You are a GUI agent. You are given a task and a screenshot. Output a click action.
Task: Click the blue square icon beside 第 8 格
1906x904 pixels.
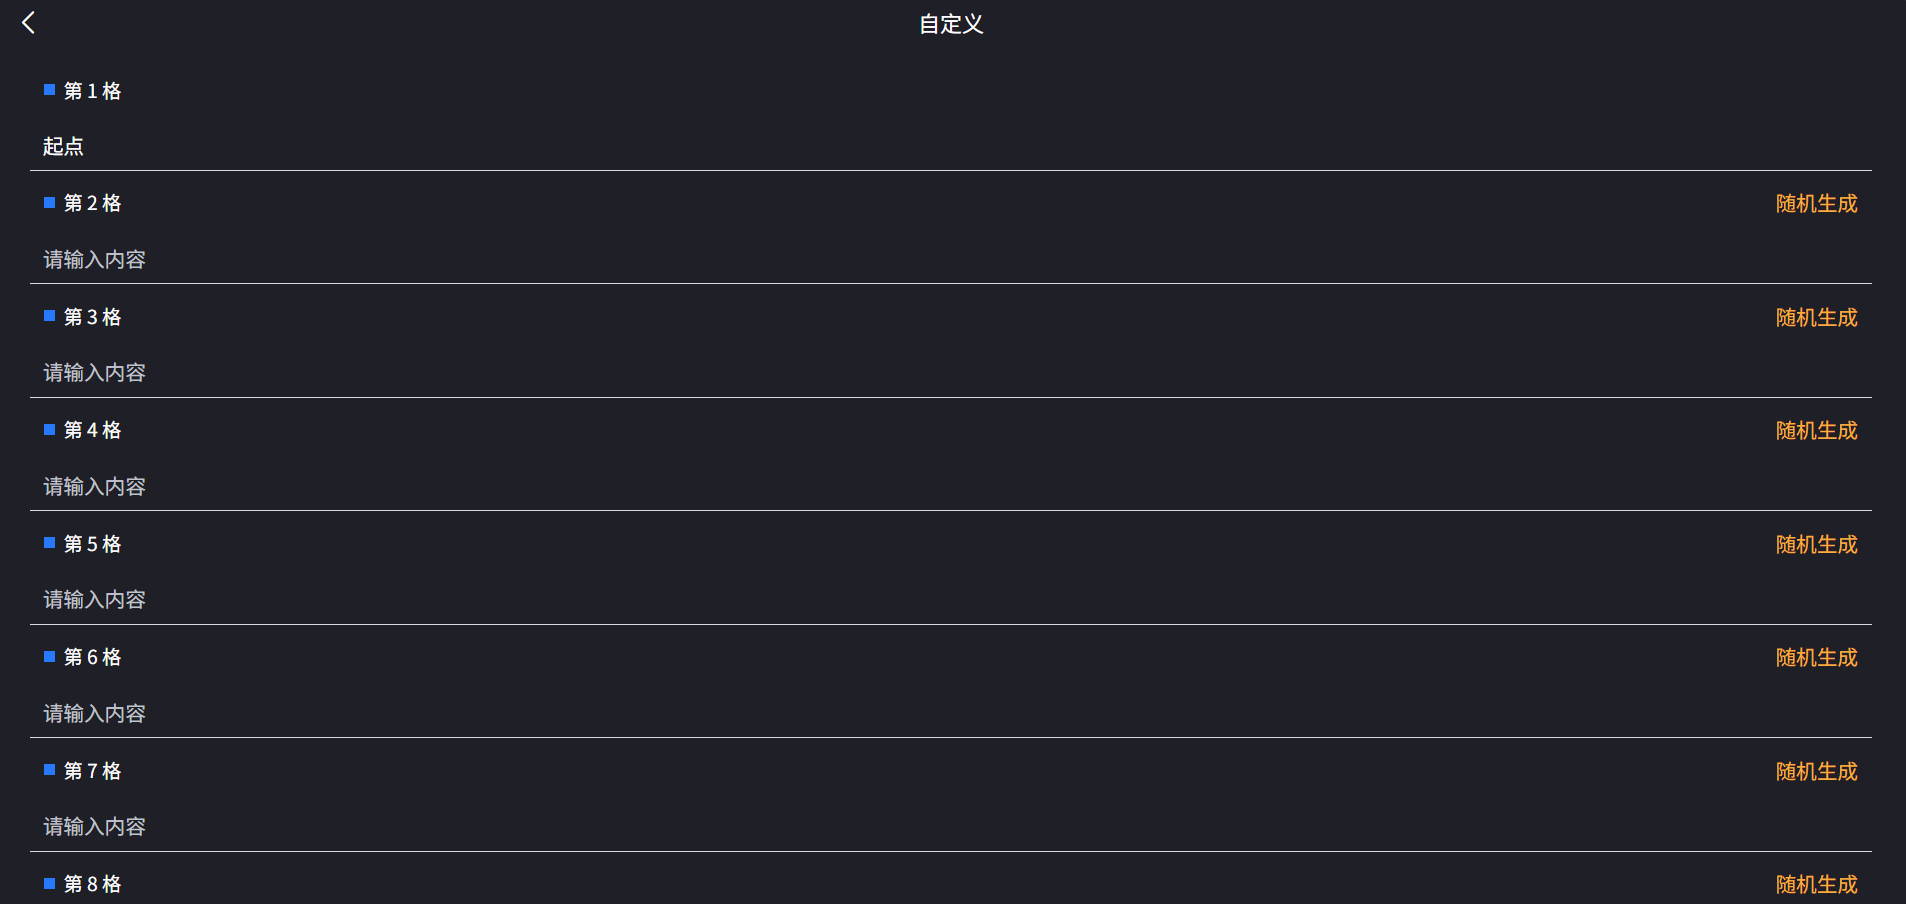click(49, 883)
